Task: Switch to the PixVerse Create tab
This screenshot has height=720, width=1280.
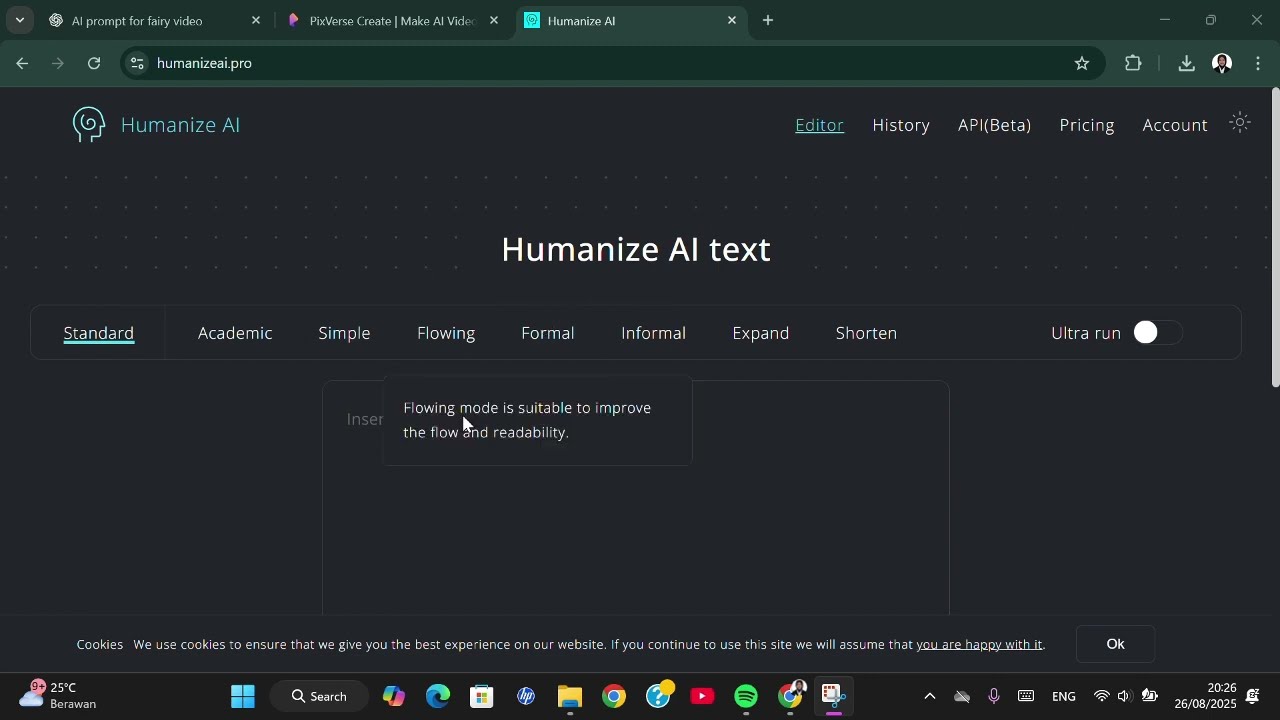Action: pos(392,20)
